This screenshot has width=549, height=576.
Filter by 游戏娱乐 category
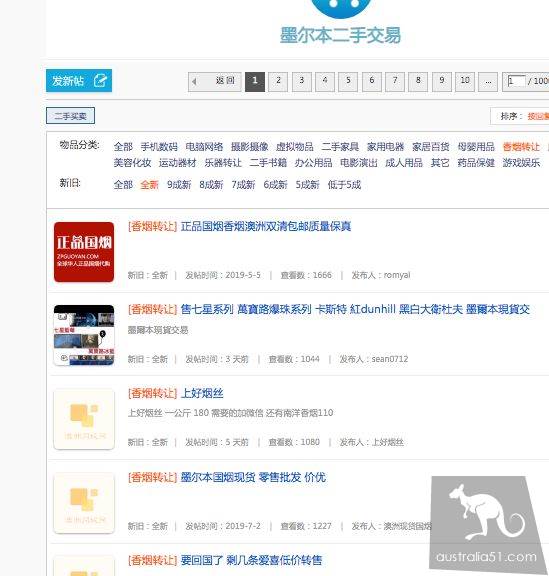[521, 163]
